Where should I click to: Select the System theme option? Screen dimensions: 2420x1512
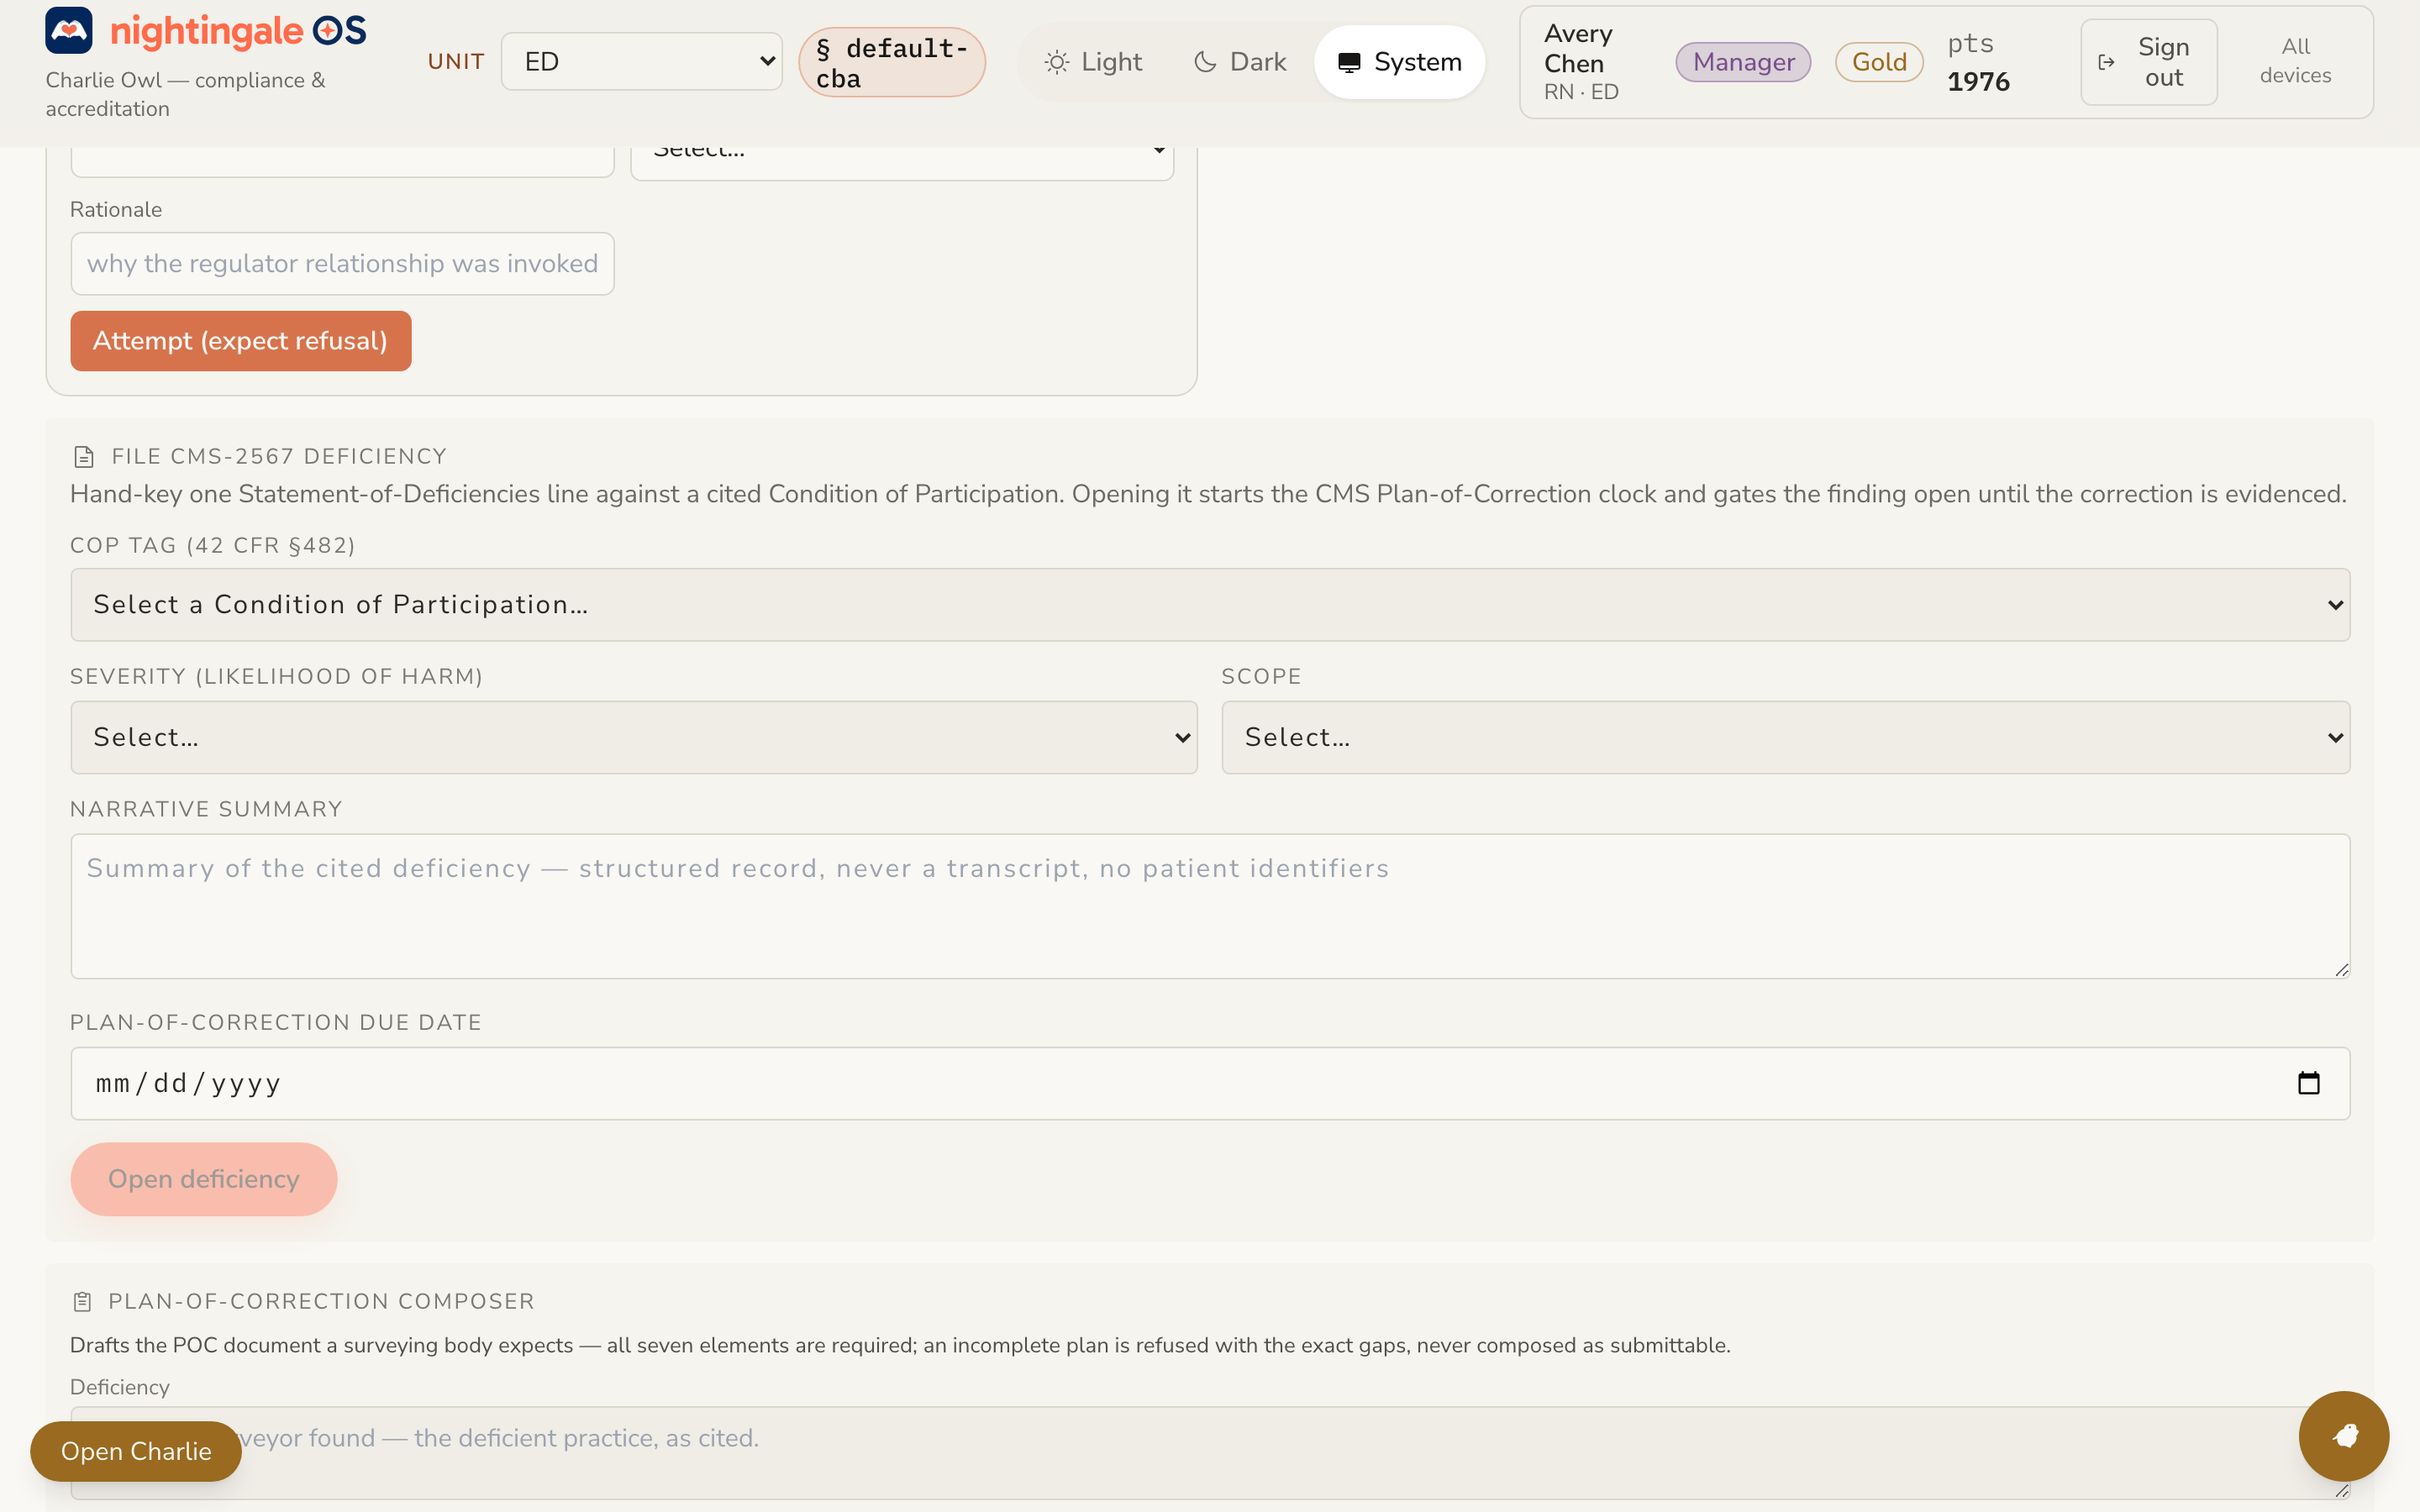(1399, 62)
